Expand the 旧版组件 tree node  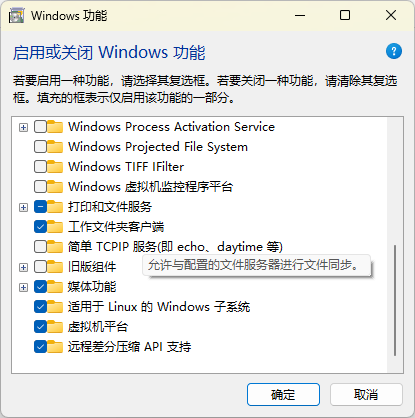[23, 267]
